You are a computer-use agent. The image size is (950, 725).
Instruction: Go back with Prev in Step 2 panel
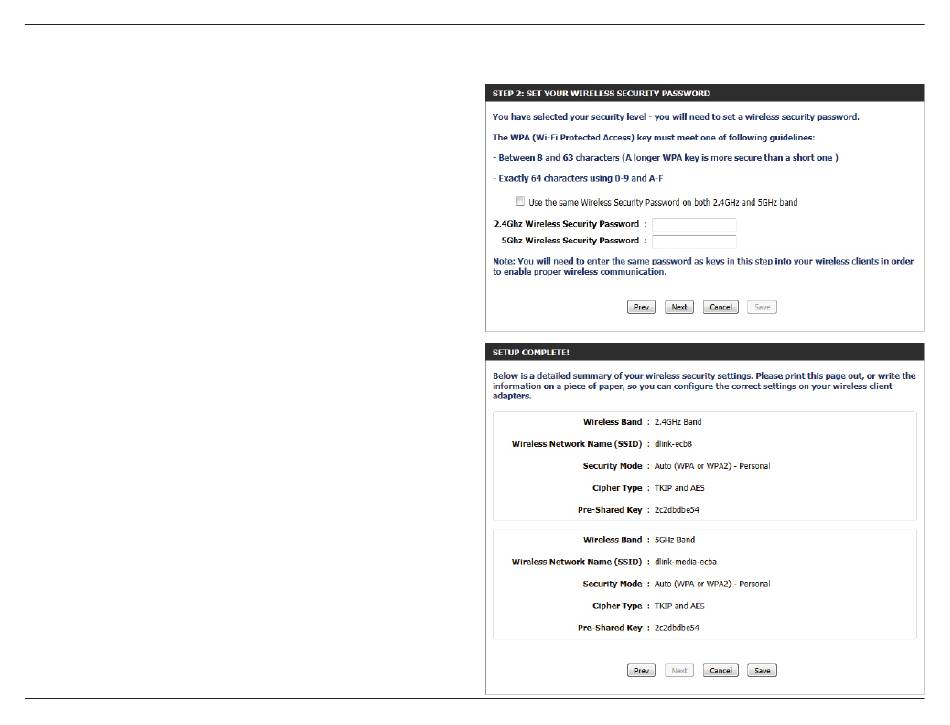pyautogui.click(x=641, y=307)
